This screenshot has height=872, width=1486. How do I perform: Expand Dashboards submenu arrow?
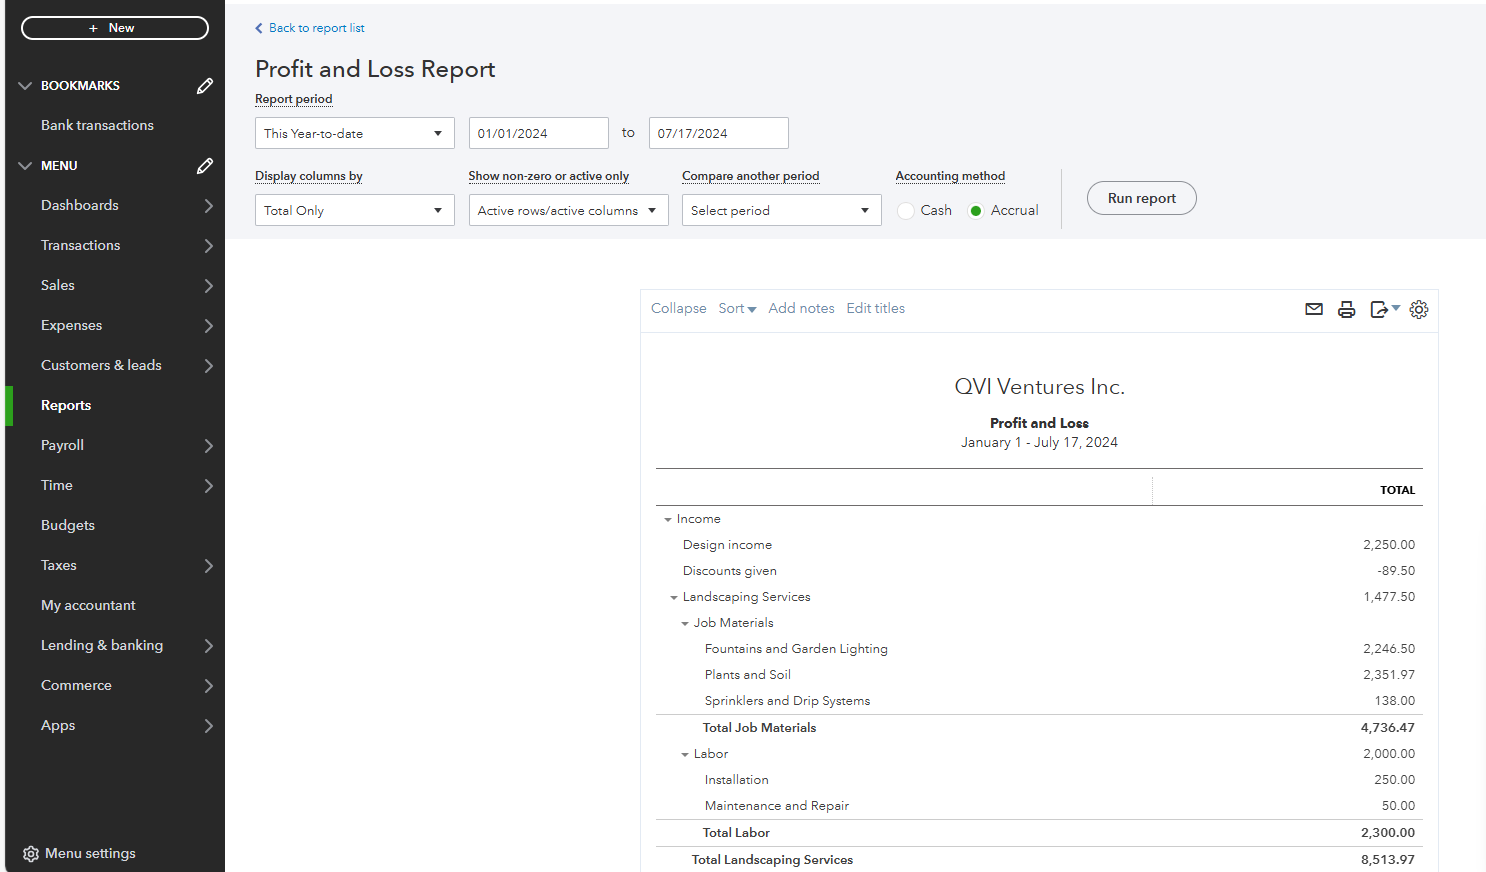click(x=208, y=206)
